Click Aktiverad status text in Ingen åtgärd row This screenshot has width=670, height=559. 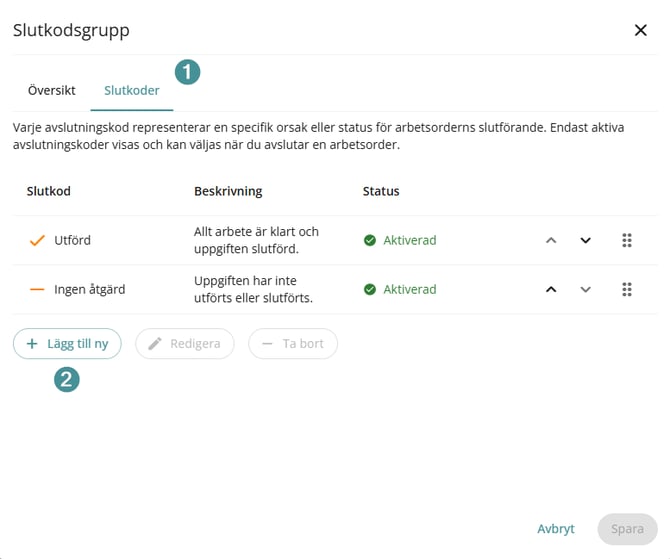[x=410, y=289]
